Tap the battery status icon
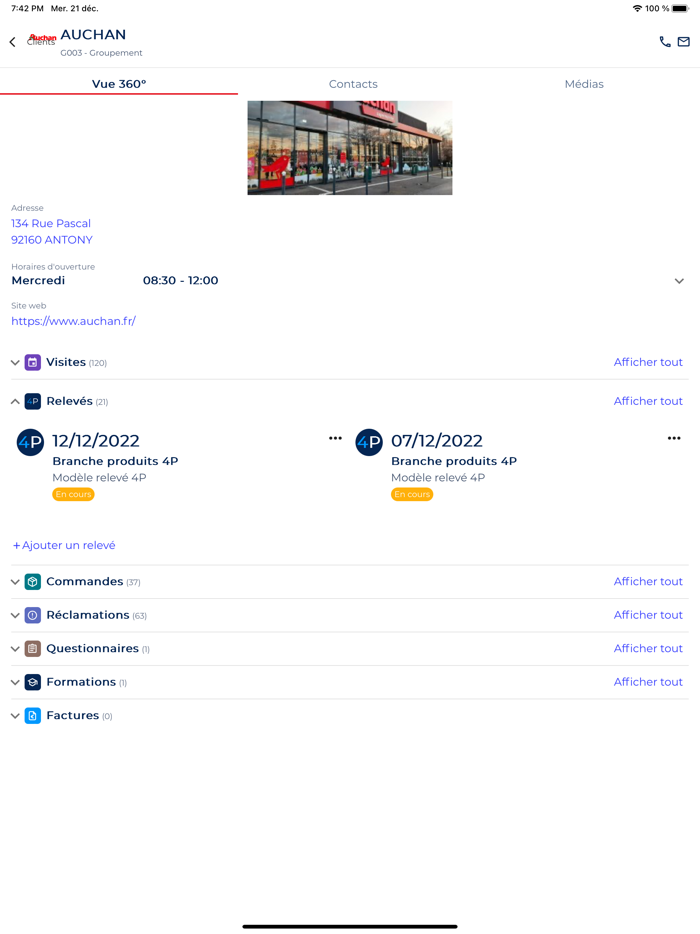The height and width of the screenshot is (934, 700). click(x=681, y=8)
